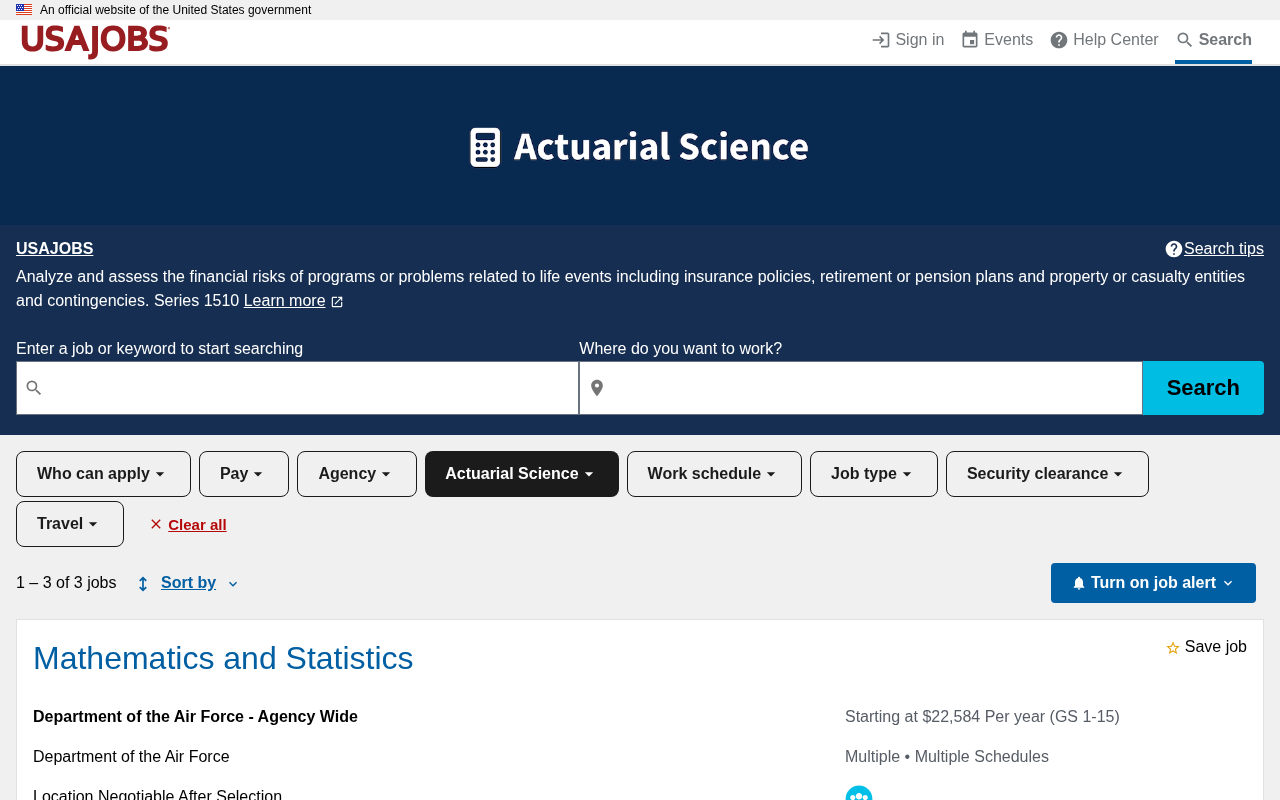Open the Security clearance filter
This screenshot has width=1280, height=800.
click(1047, 474)
